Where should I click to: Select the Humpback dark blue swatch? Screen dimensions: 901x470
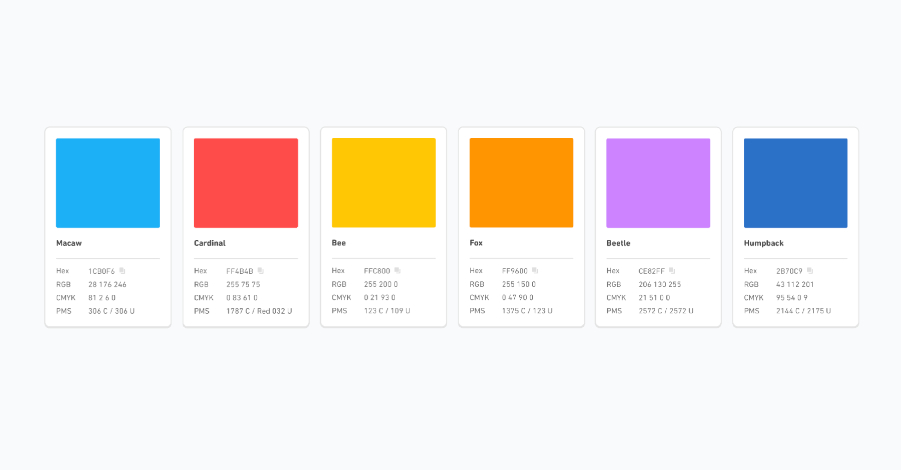click(x=796, y=183)
